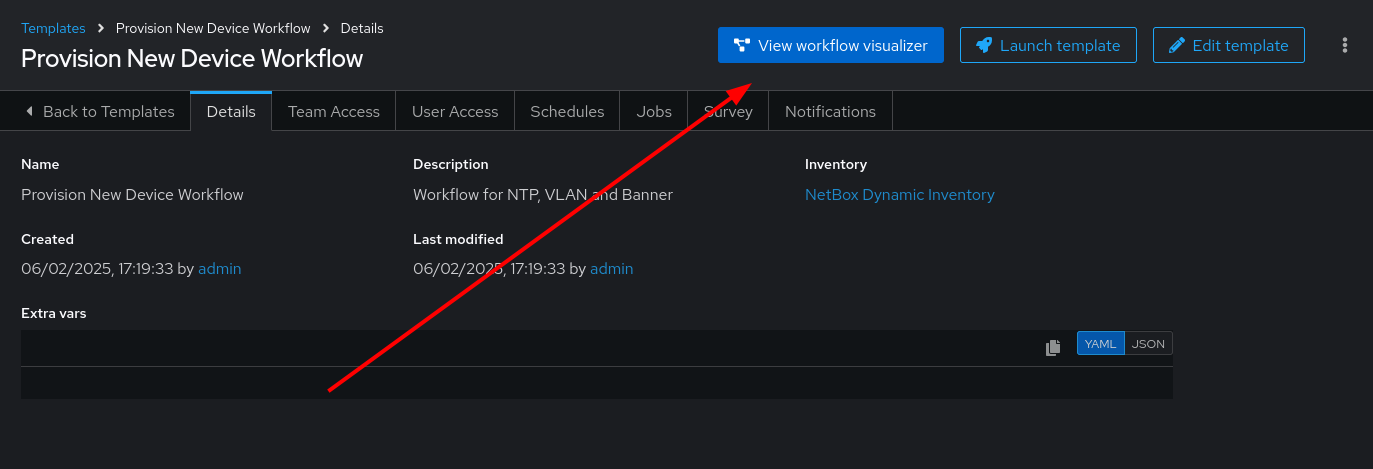
Task: Select the Details tab
Action: click(231, 111)
